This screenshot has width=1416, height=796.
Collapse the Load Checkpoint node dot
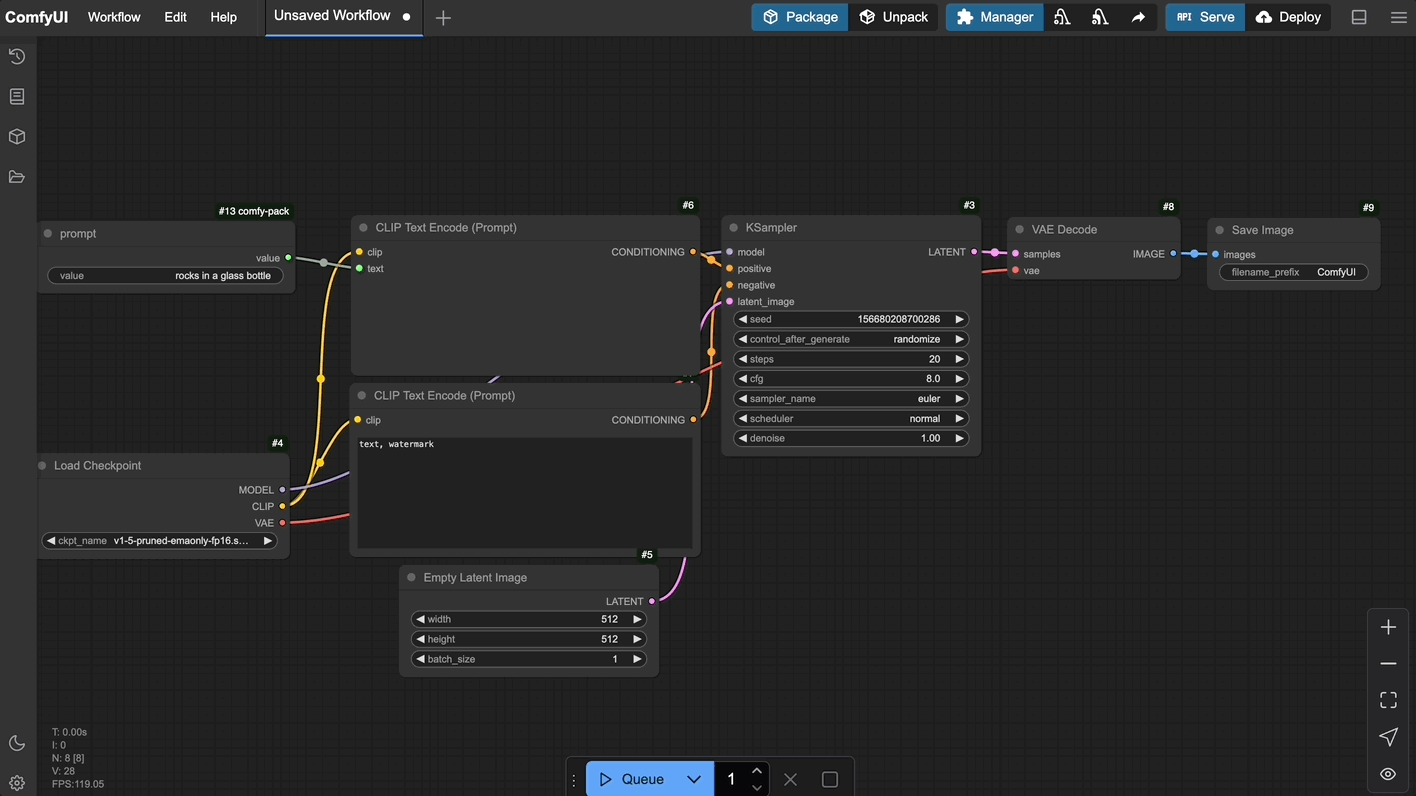[x=42, y=466]
